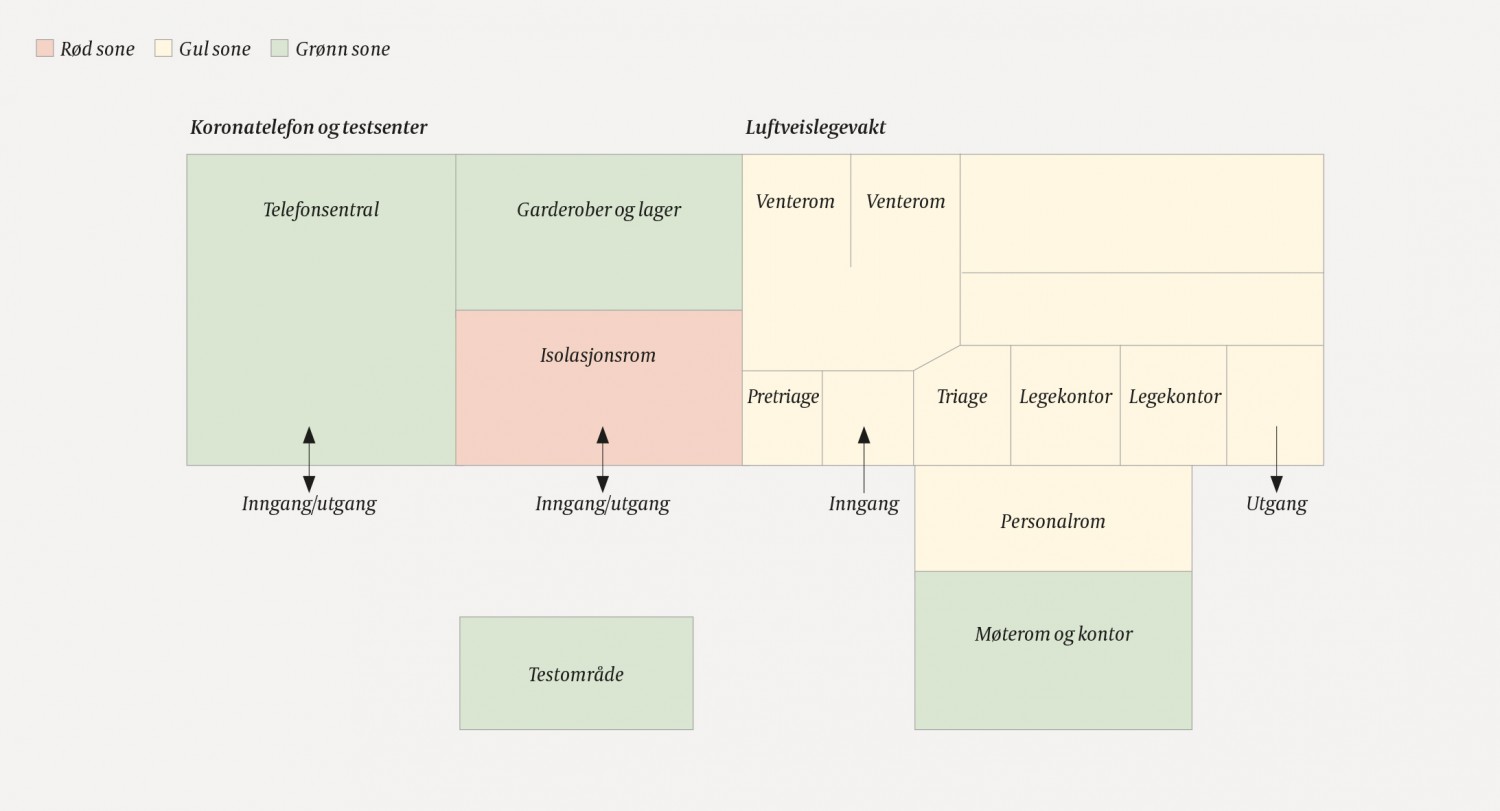
Task: Select the left Legekontor room
Action: pyautogui.click(x=1065, y=397)
